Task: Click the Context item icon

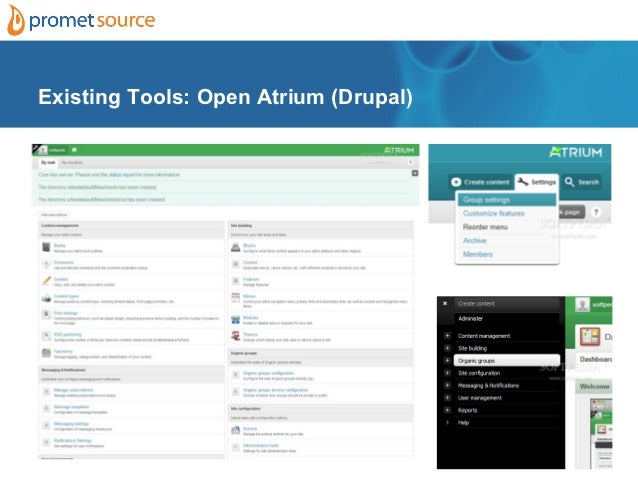Action: tap(236, 264)
